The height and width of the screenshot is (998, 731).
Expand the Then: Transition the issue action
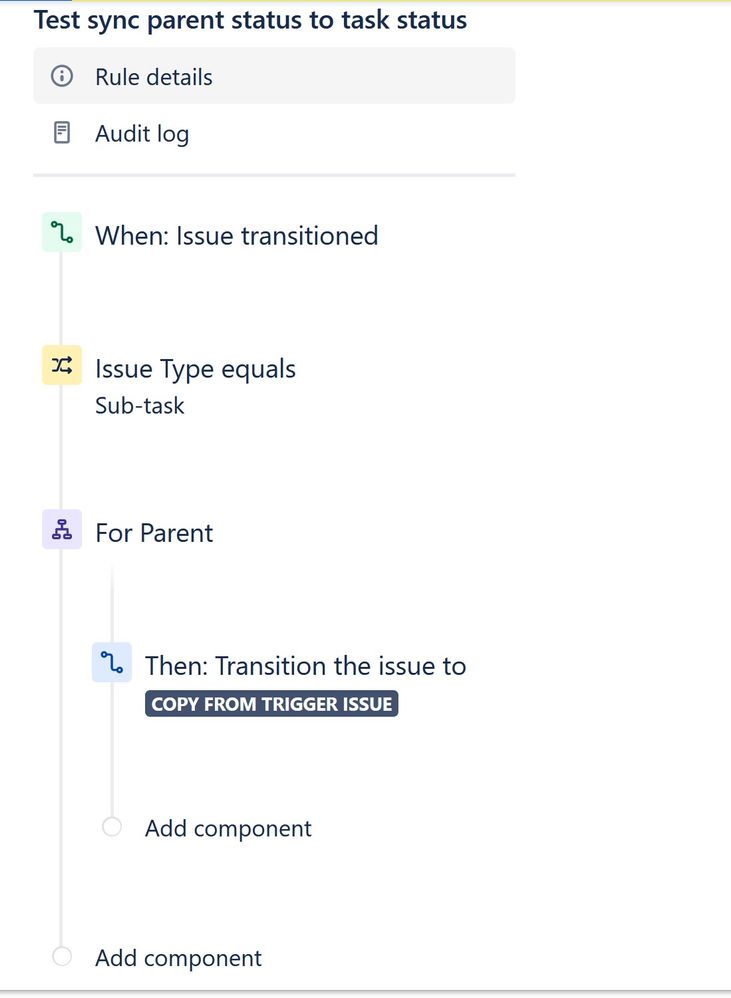click(x=306, y=666)
